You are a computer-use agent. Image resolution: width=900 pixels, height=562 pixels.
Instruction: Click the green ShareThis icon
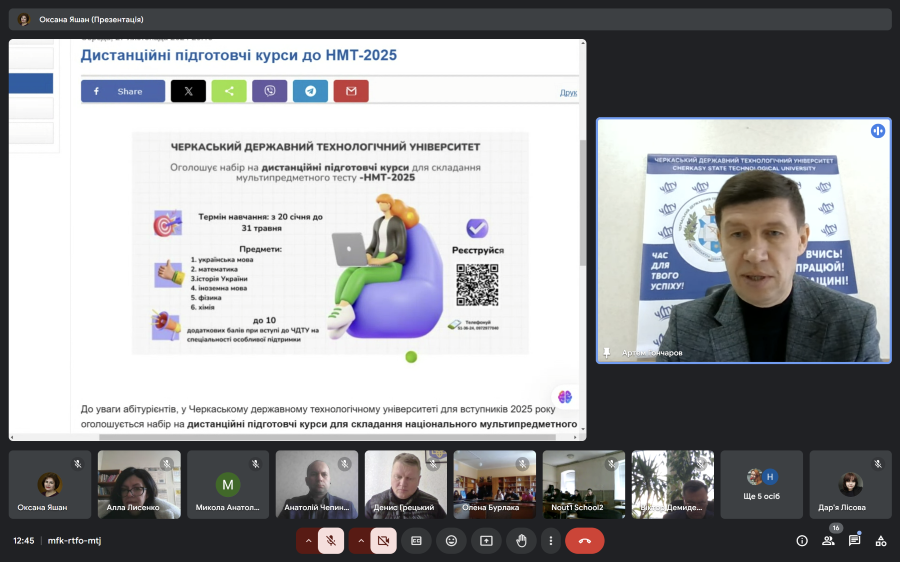point(229,91)
